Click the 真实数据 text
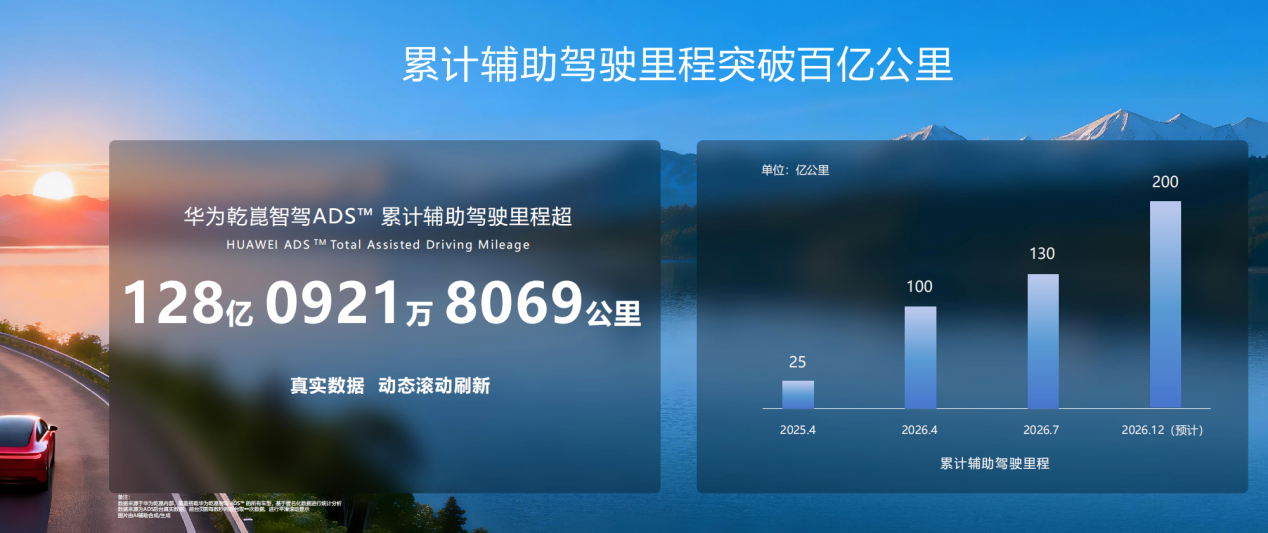Image resolution: width=1268 pixels, height=533 pixels. 327,386
